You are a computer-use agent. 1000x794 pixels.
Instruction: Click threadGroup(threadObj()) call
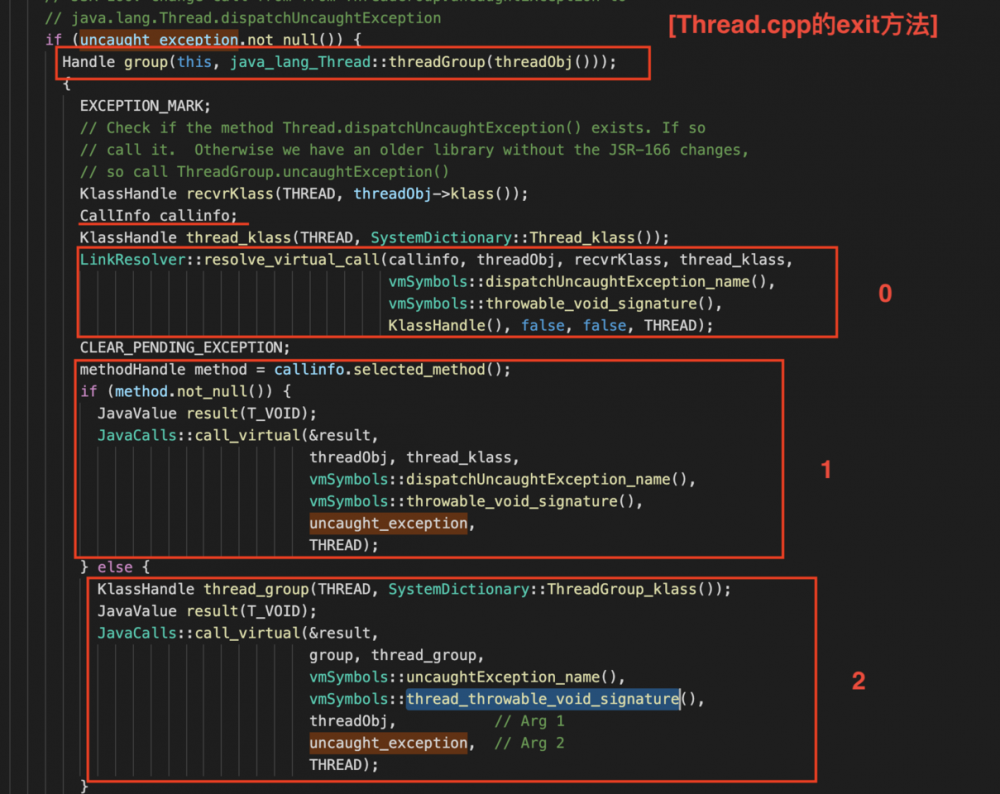pos(498,62)
